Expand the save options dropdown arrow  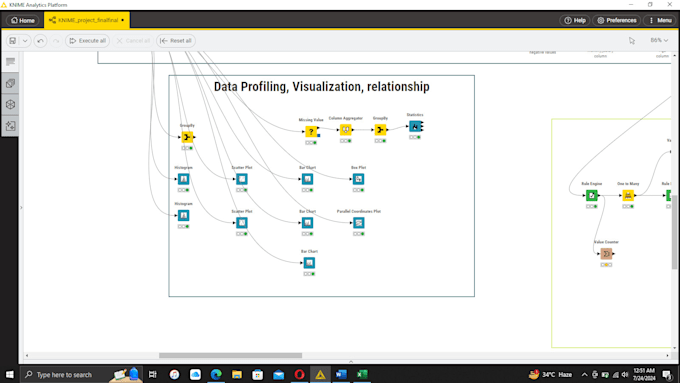click(x=25, y=41)
